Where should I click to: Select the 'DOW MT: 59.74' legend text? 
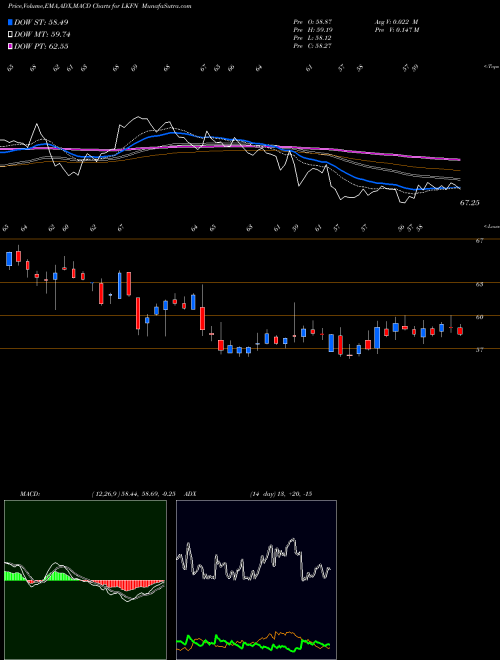(x=42, y=35)
